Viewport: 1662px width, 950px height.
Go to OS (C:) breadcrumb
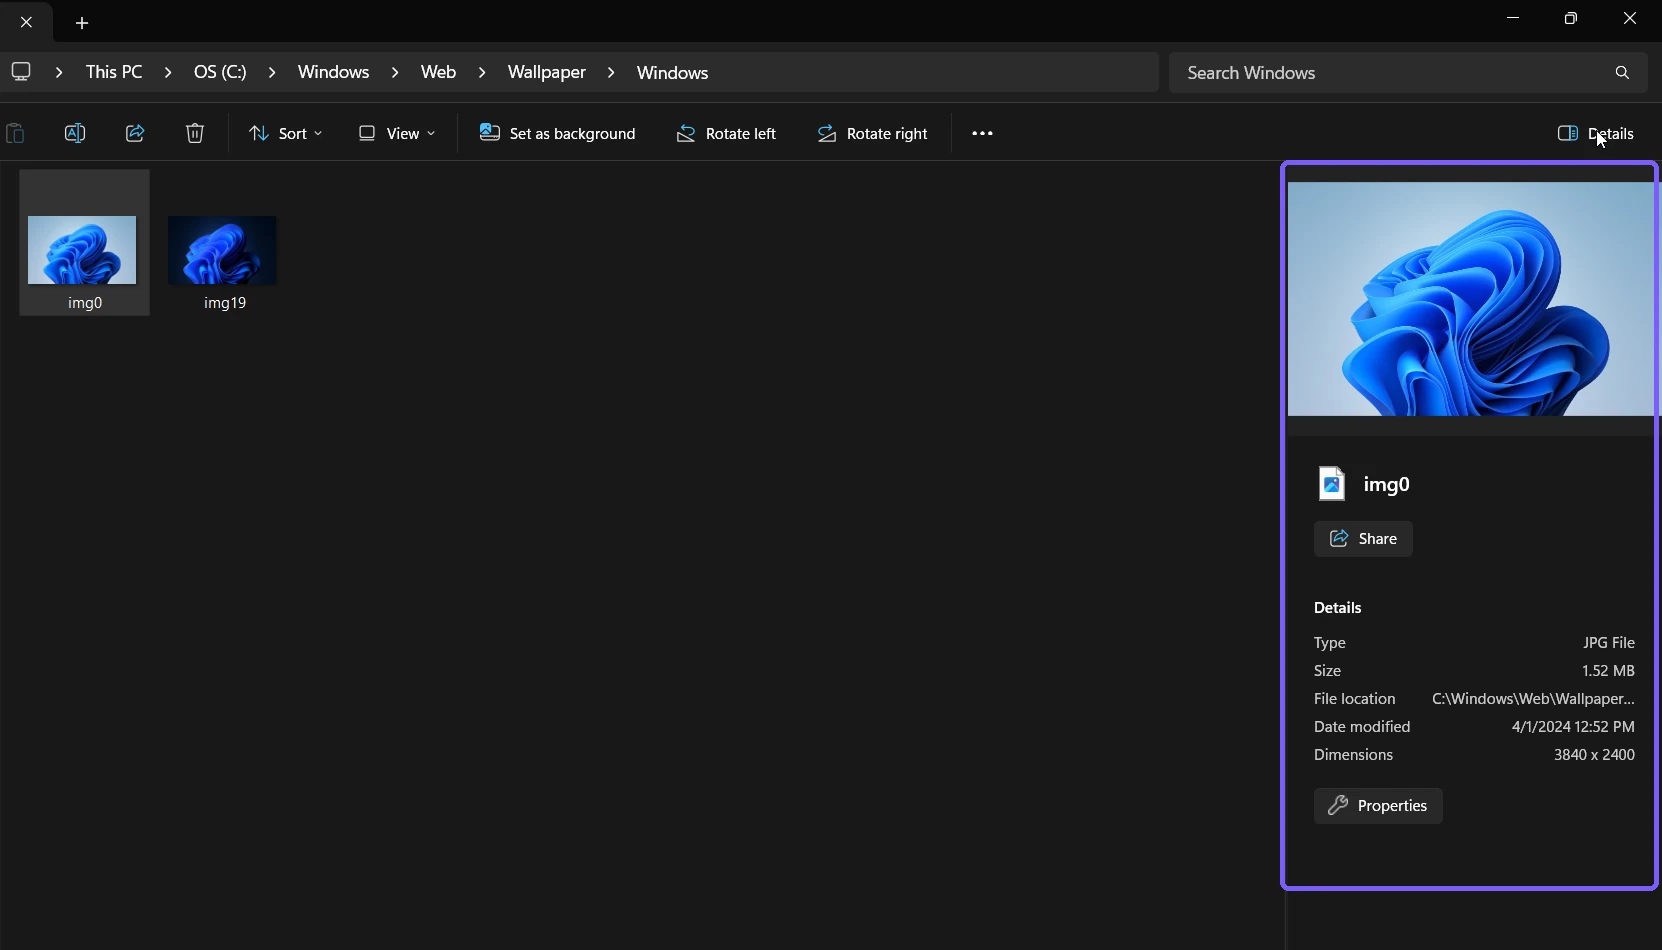click(x=220, y=72)
